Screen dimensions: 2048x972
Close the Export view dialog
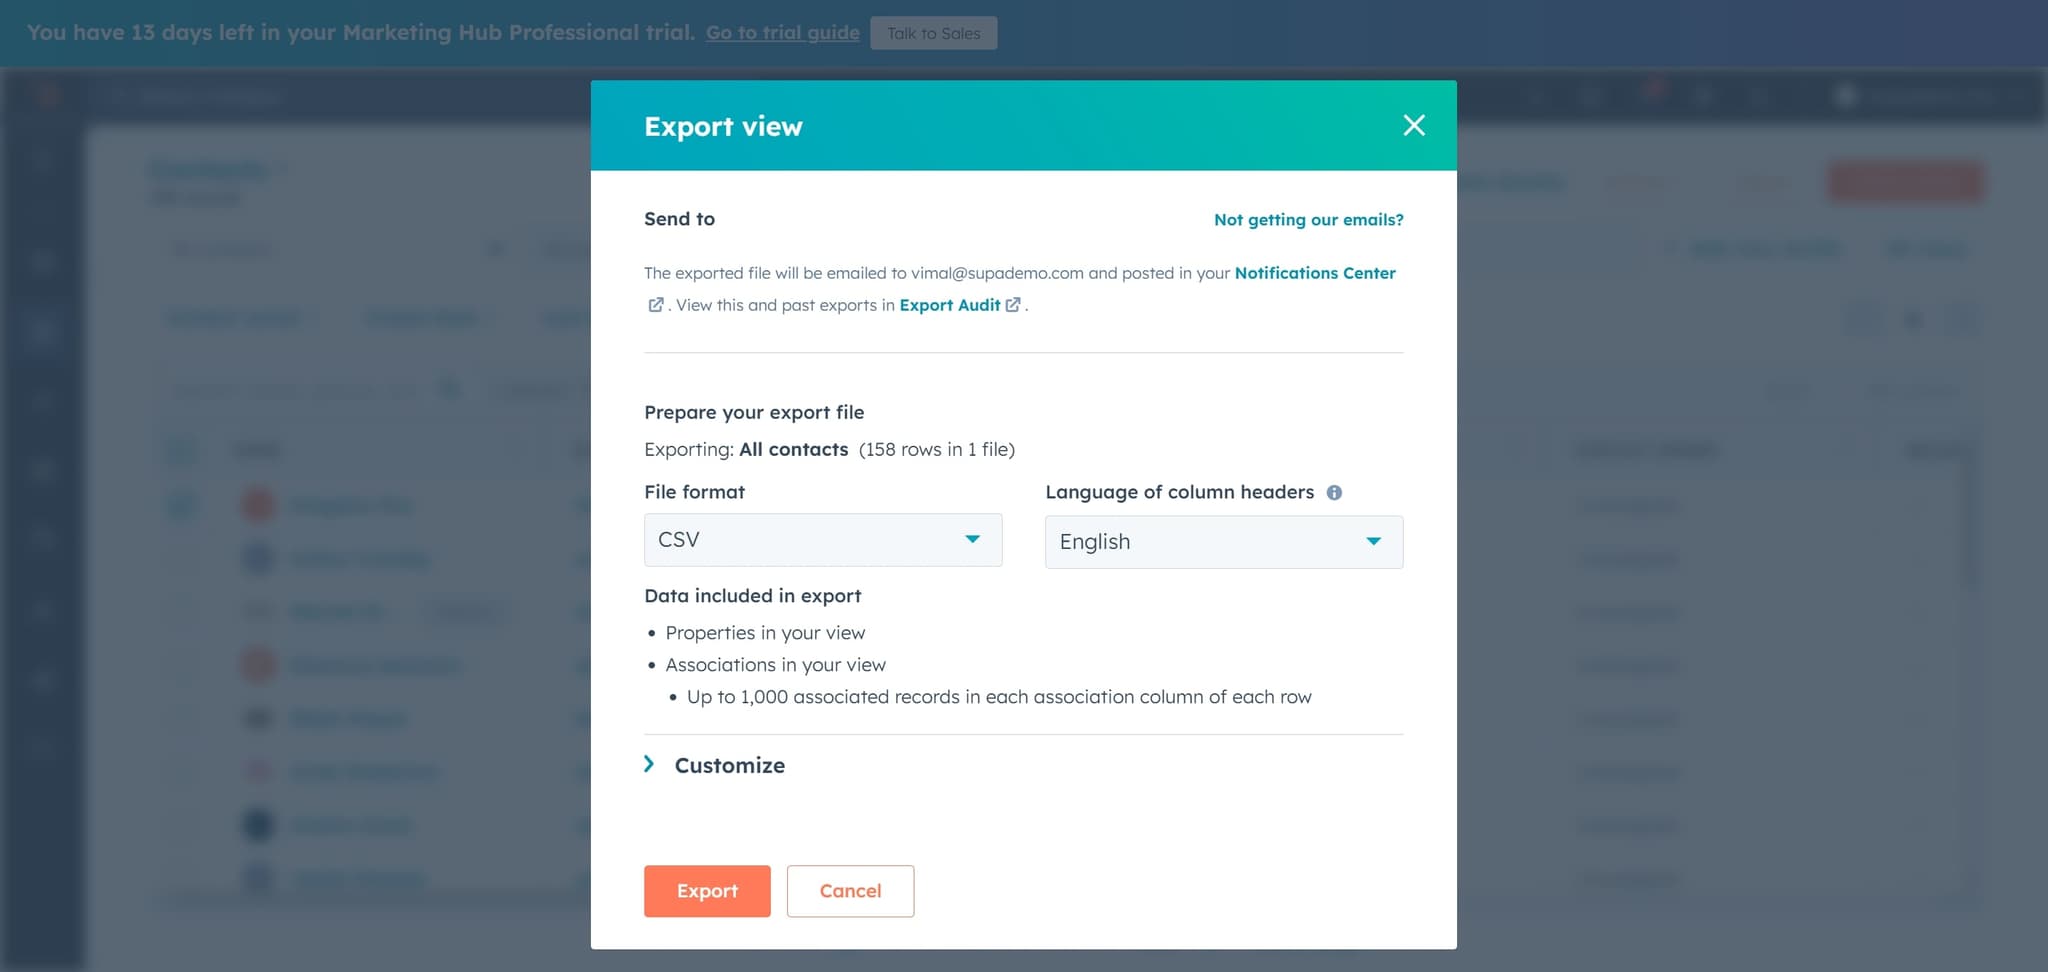[1414, 126]
